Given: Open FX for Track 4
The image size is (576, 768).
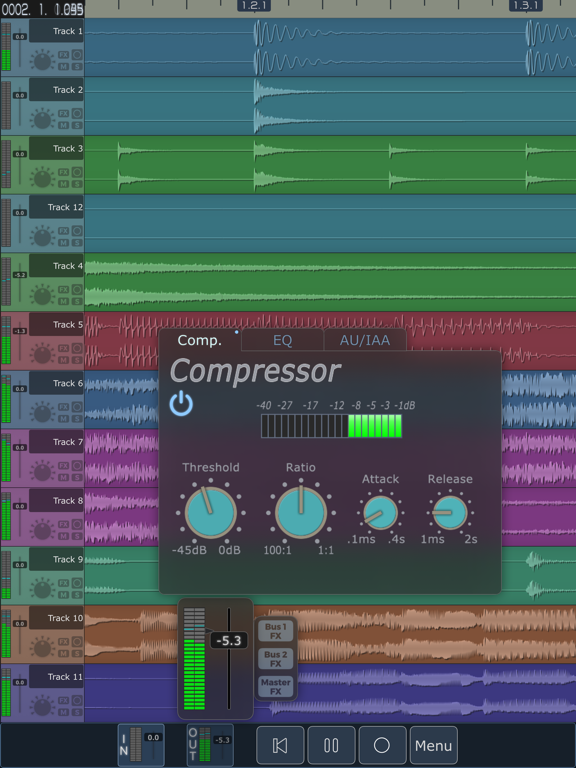Looking at the screenshot, I should 64,290.
